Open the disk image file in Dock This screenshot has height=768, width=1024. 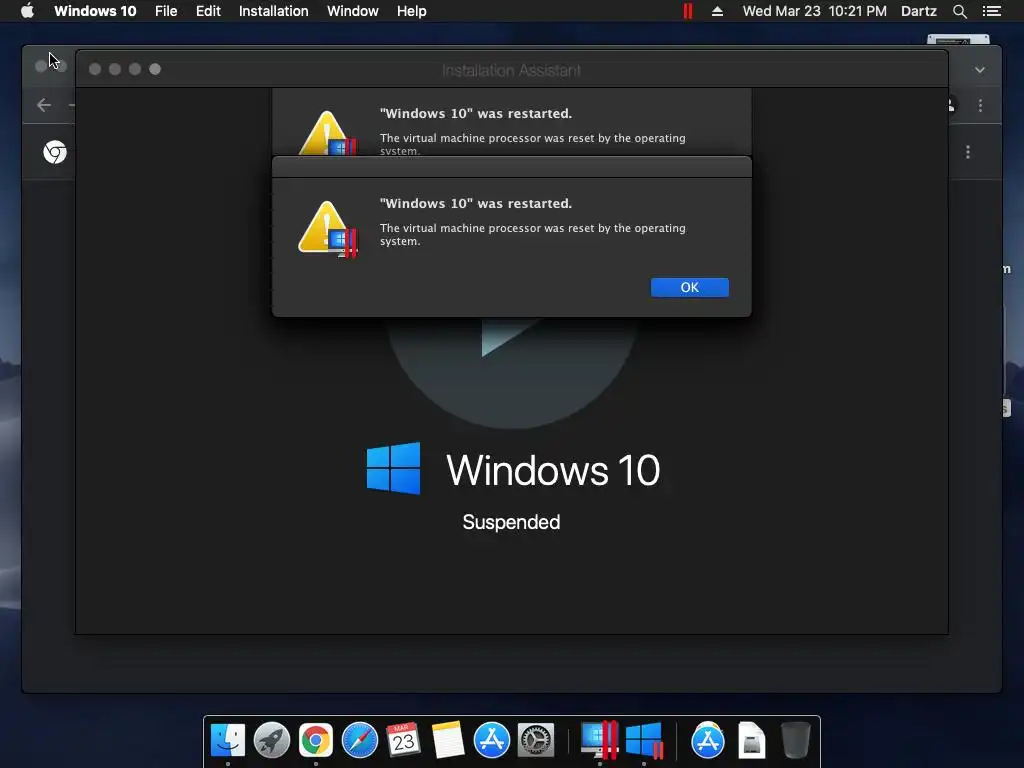pyautogui.click(x=752, y=741)
